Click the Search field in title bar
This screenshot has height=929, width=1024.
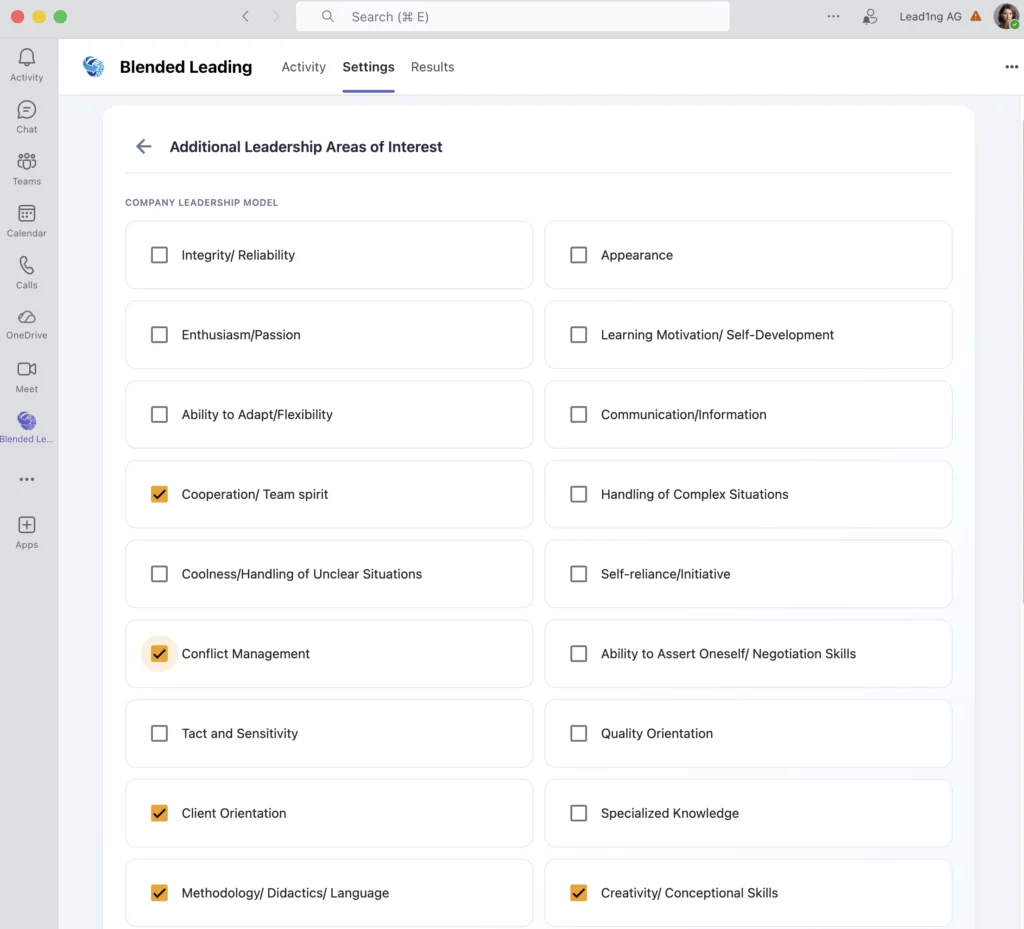tap(512, 17)
